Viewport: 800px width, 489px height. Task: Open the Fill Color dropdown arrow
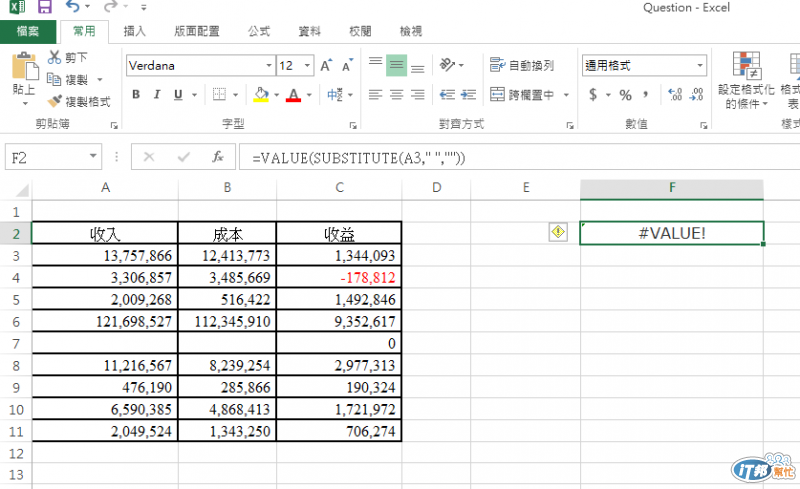pyautogui.click(x=277, y=95)
